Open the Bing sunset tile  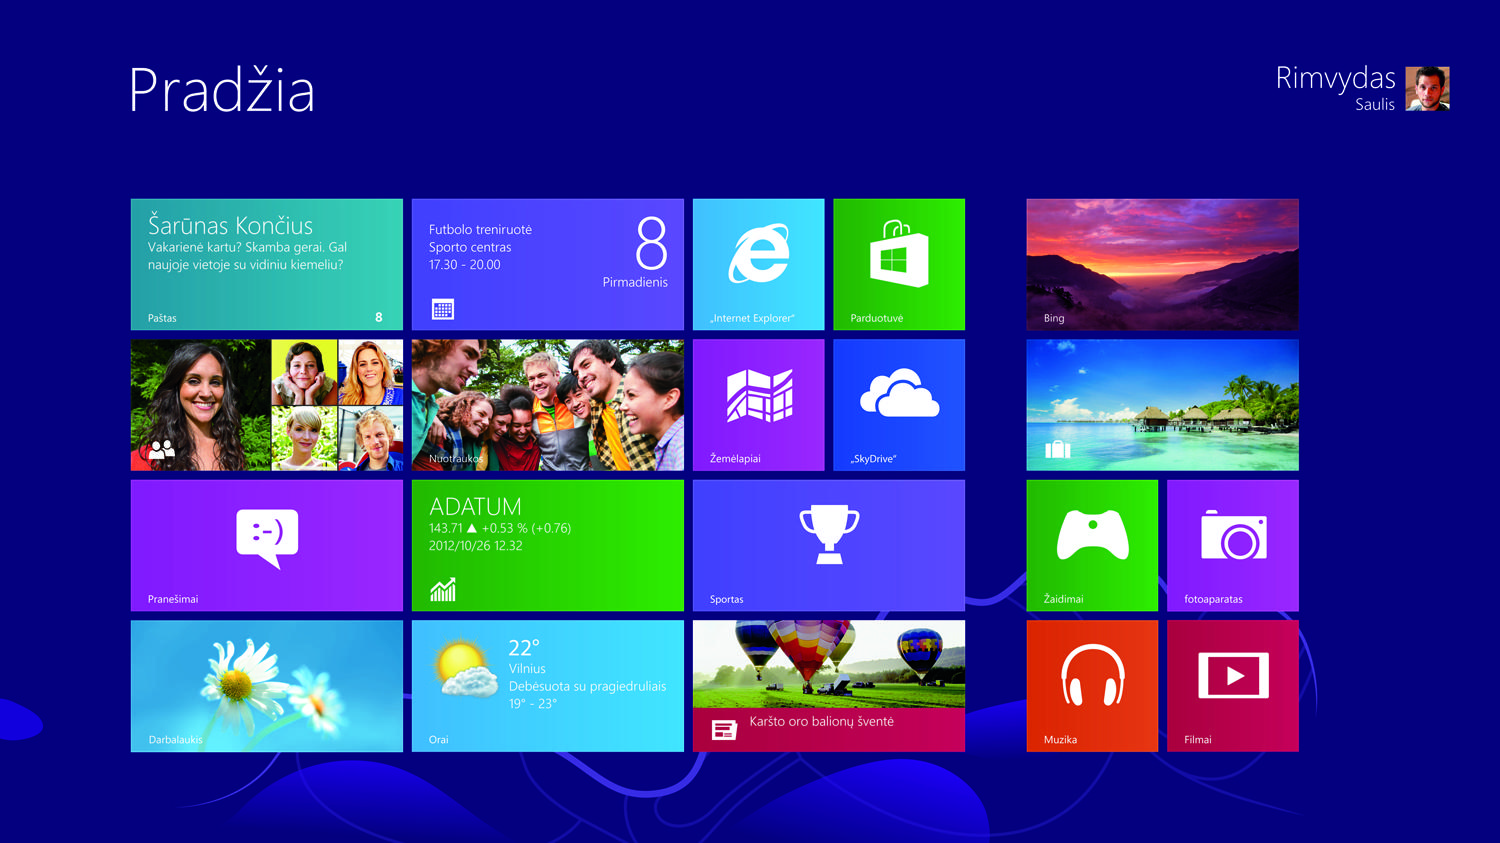[1162, 264]
